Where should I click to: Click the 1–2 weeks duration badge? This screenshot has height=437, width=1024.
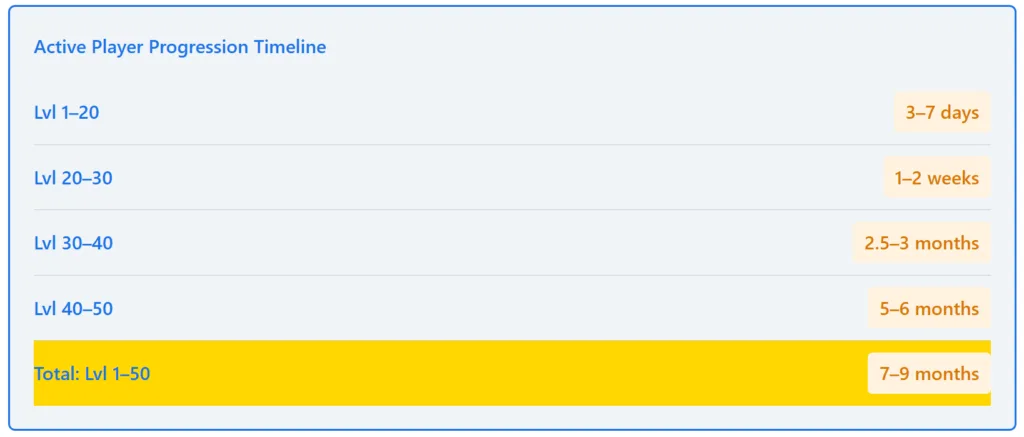click(937, 179)
